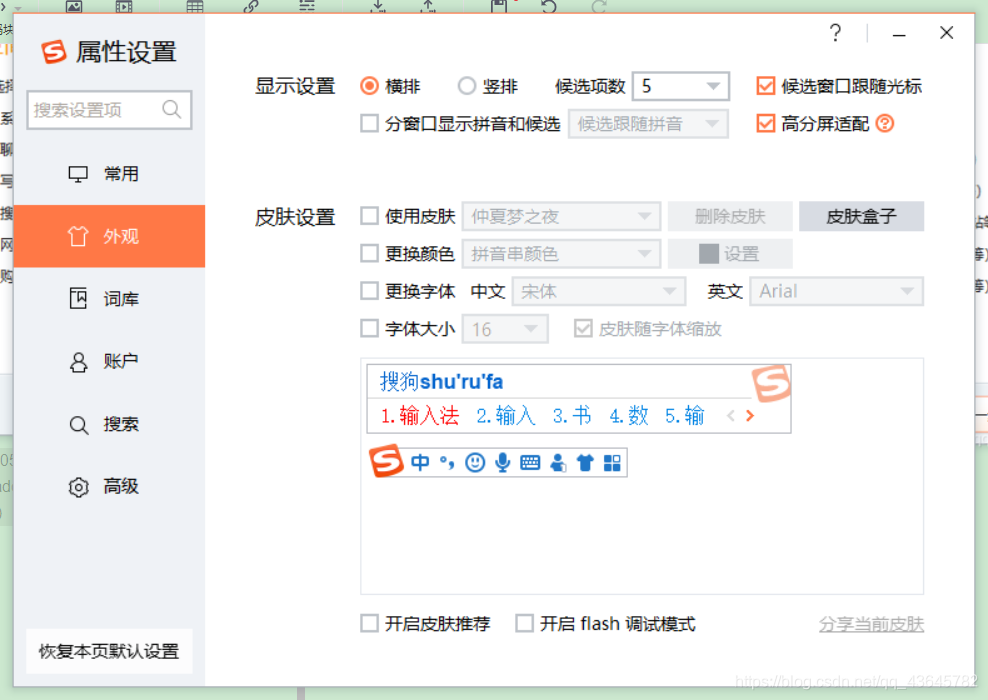
Task: Check the 字体大小 checkbox
Action: (369, 328)
